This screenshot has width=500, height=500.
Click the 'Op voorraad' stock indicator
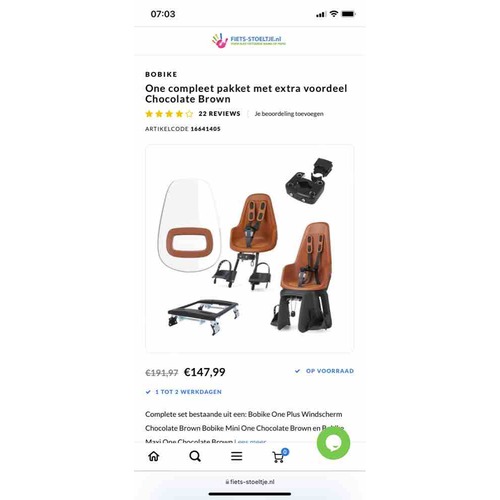324,371
